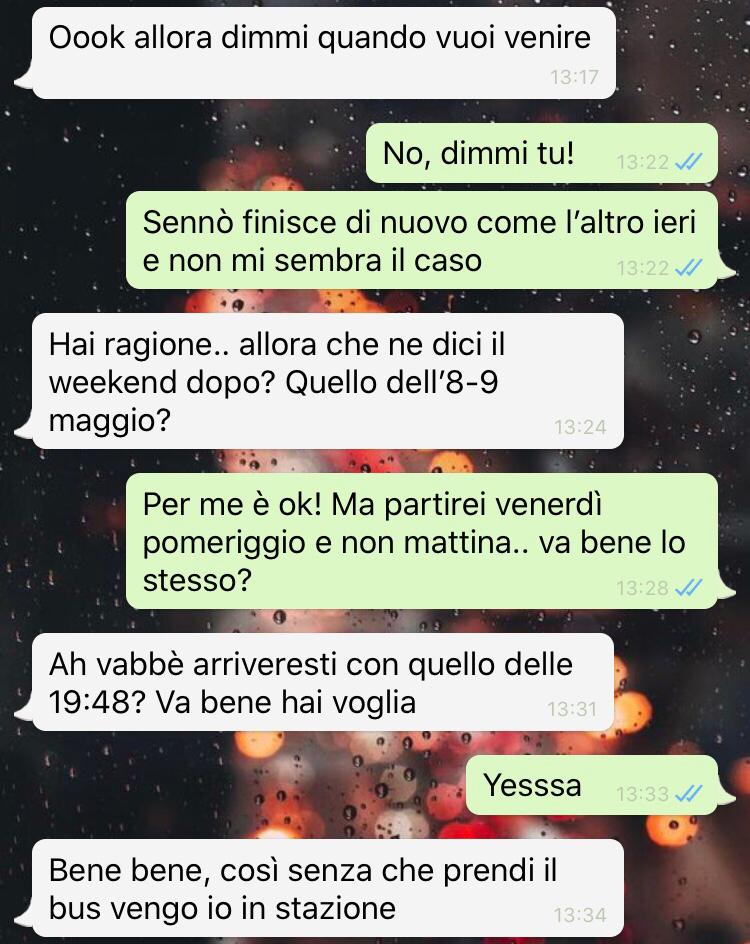Image resolution: width=750 pixels, height=944 pixels.
Task: Tap the 'Yesssa' message bubble
Action: (x=592, y=785)
